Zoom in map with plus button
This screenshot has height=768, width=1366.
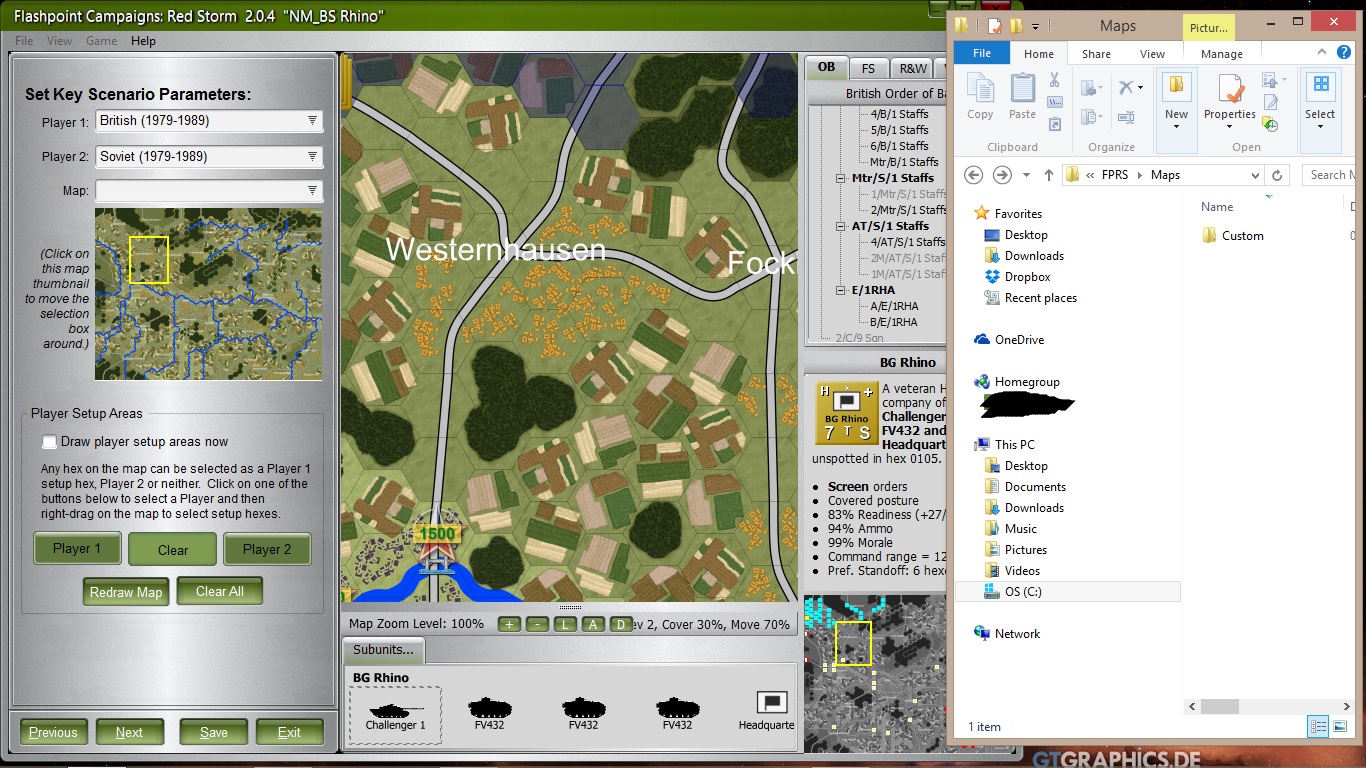click(510, 624)
